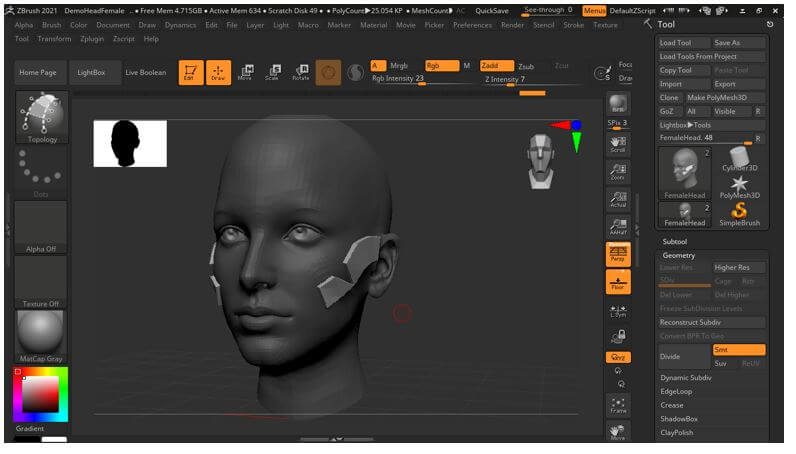The width and height of the screenshot is (796, 454).
Task: Select the Rotate transform tool
Action: coord(300,72)
